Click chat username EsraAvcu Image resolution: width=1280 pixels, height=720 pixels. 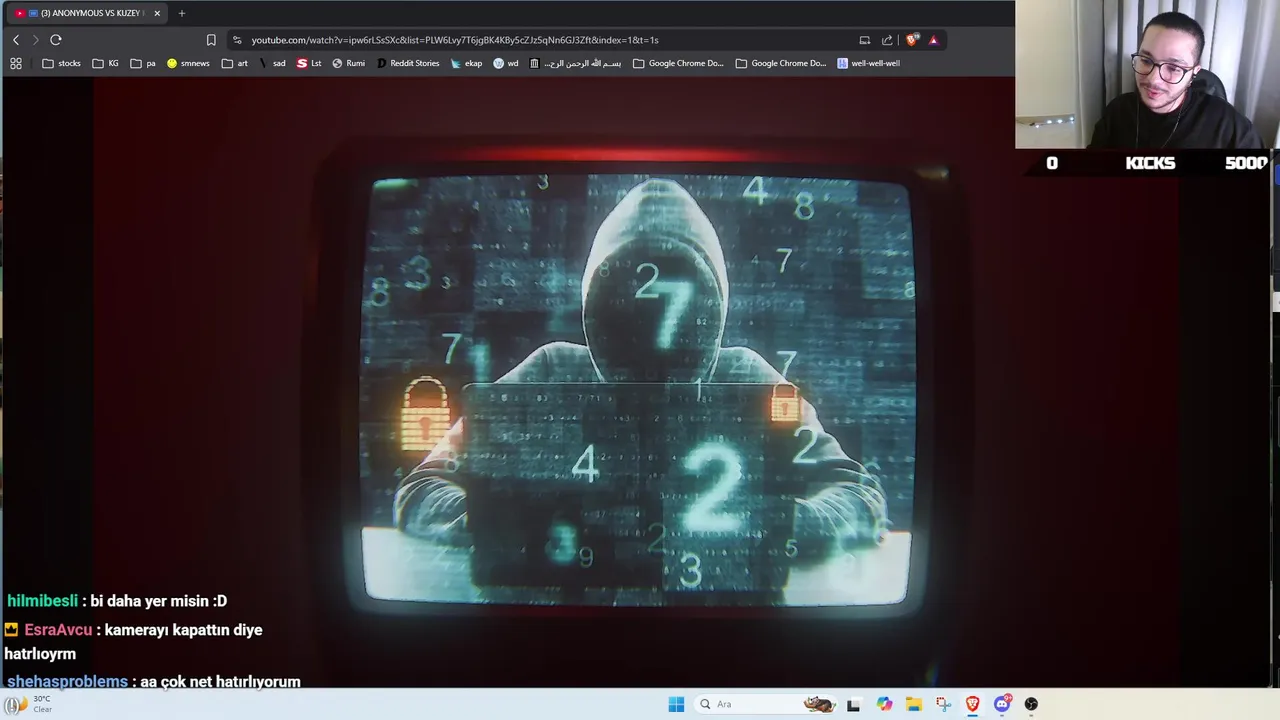(58, 630)
